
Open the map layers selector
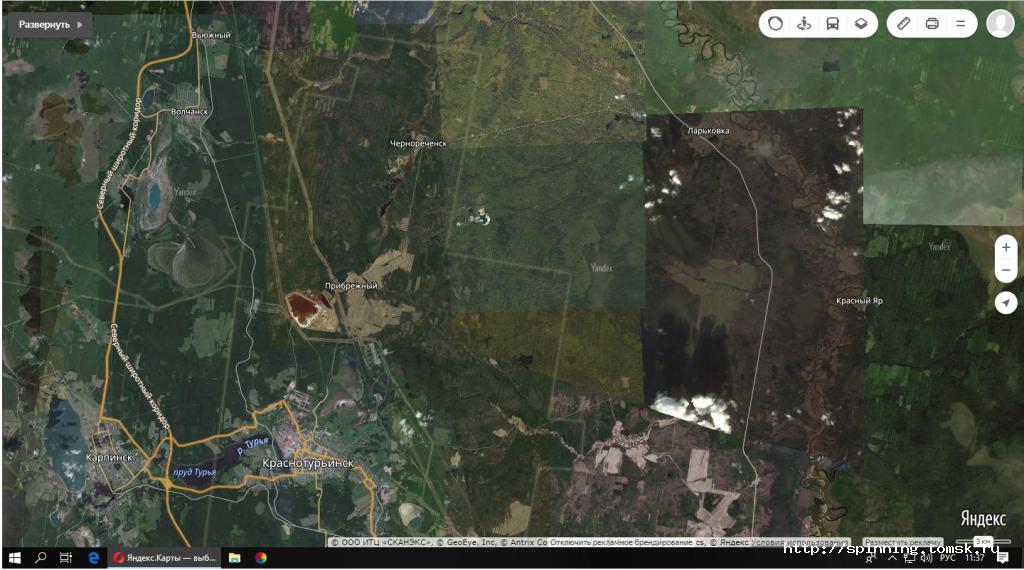coord(860,24)
